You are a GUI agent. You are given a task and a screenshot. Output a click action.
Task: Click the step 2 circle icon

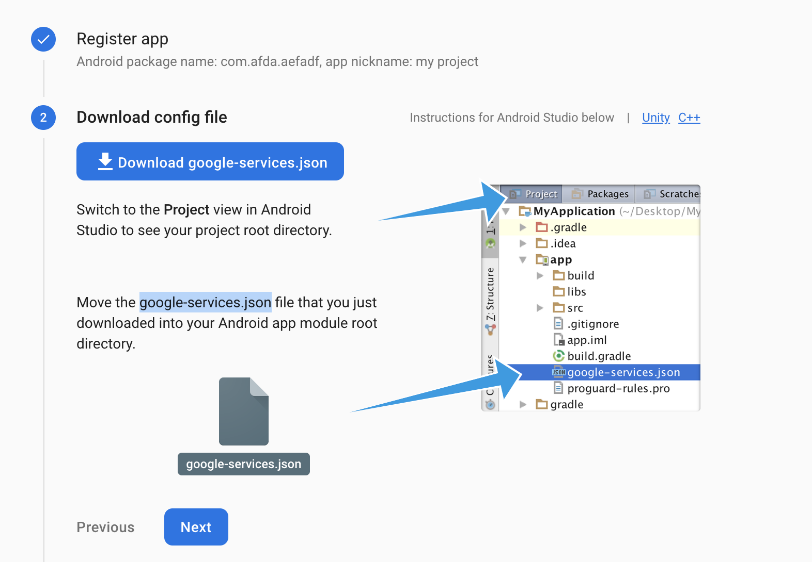44,118
